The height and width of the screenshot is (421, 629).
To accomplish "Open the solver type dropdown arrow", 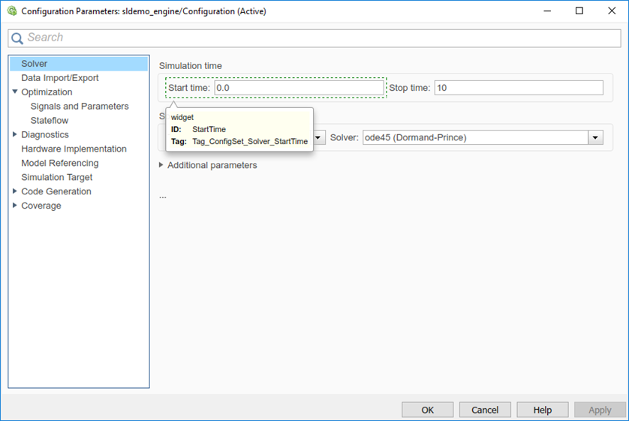I will 318,138.
